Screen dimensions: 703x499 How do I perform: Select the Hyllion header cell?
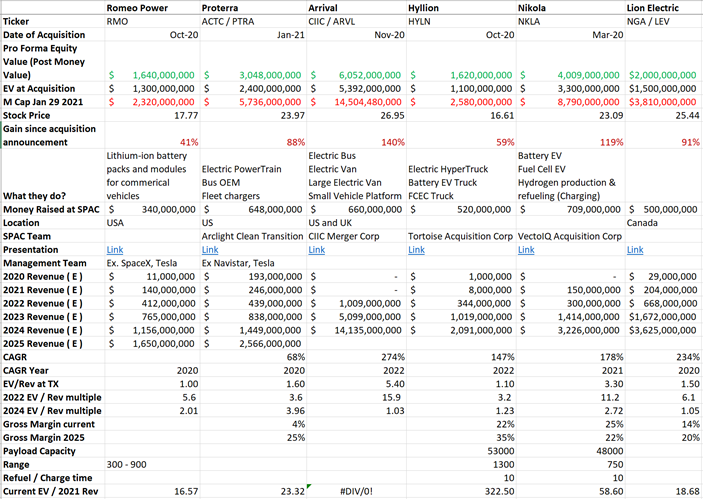point(461,8)
